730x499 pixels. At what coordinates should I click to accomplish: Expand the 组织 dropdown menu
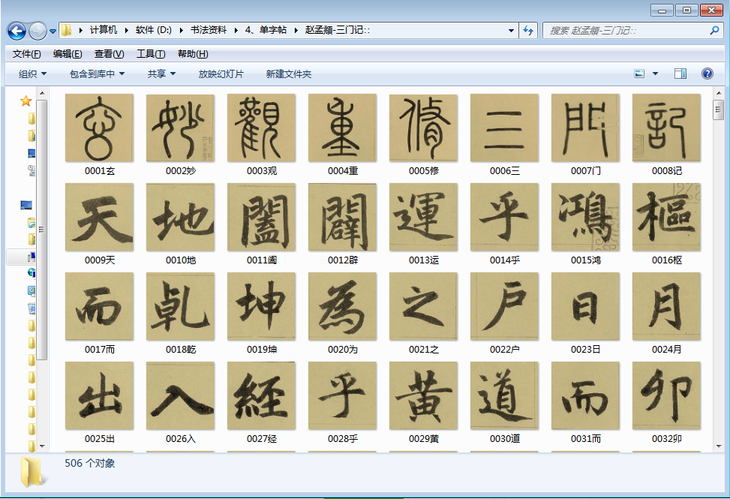tap(33, 74)
